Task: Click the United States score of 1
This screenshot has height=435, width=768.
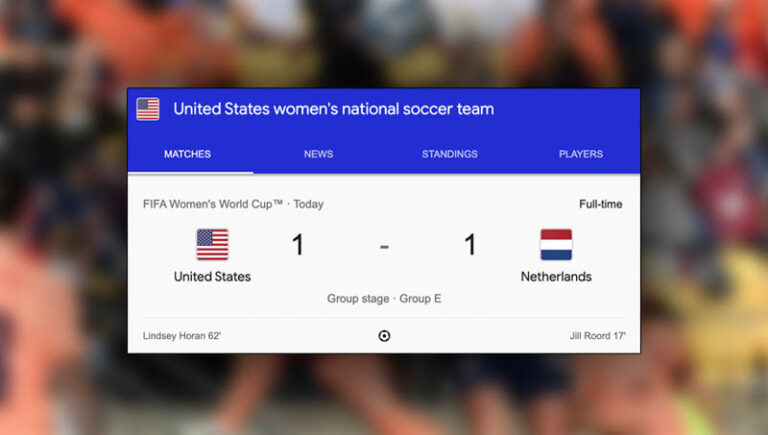Action: [x=298, y=246]
